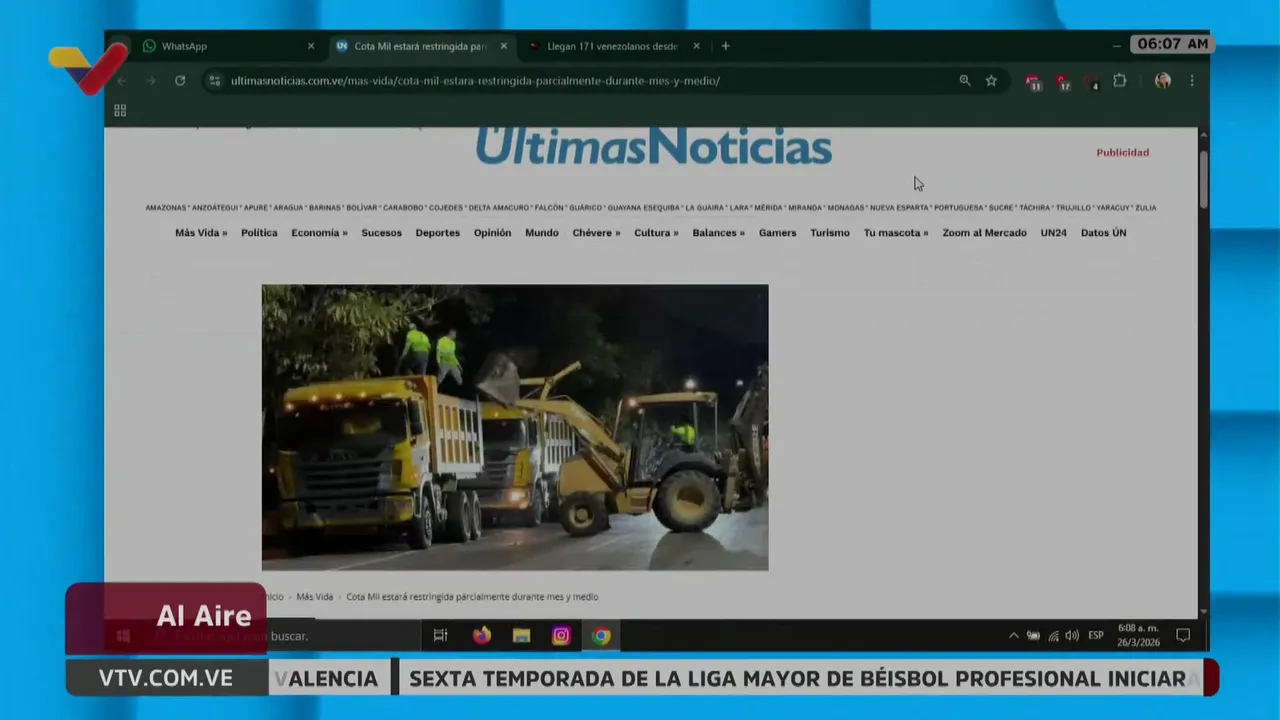Expand the Balances » navigation menu
Viewport: 1280px width, 720px height.
(718, 233)
